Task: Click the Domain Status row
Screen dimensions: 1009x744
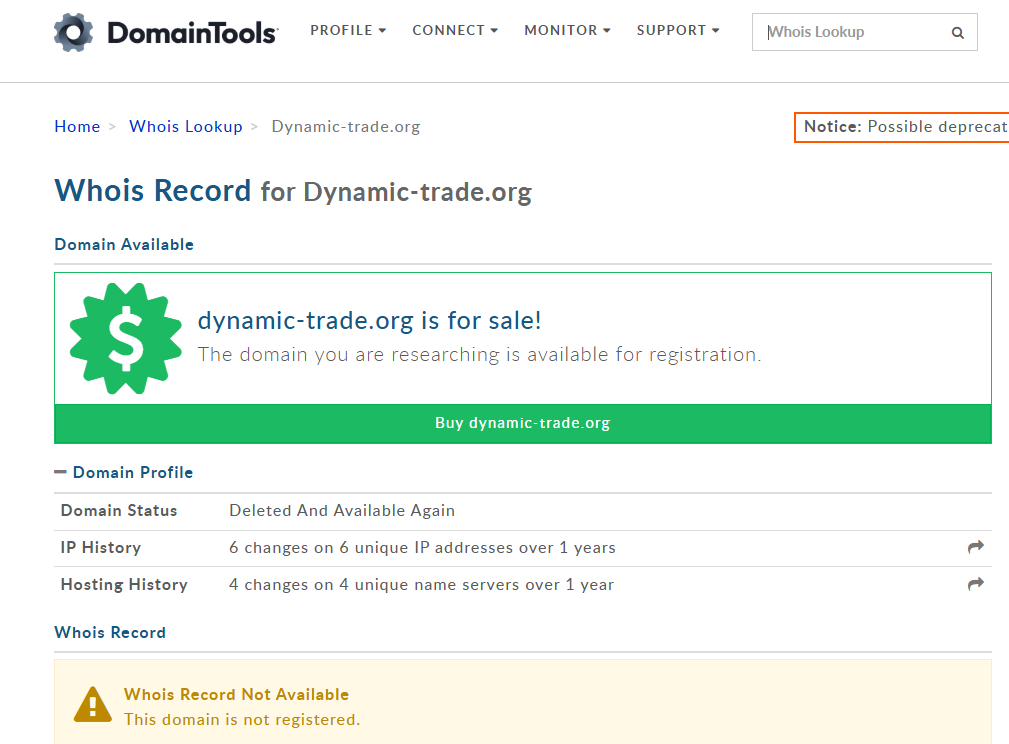Action: pyautogui.click(x=119, y=510)
